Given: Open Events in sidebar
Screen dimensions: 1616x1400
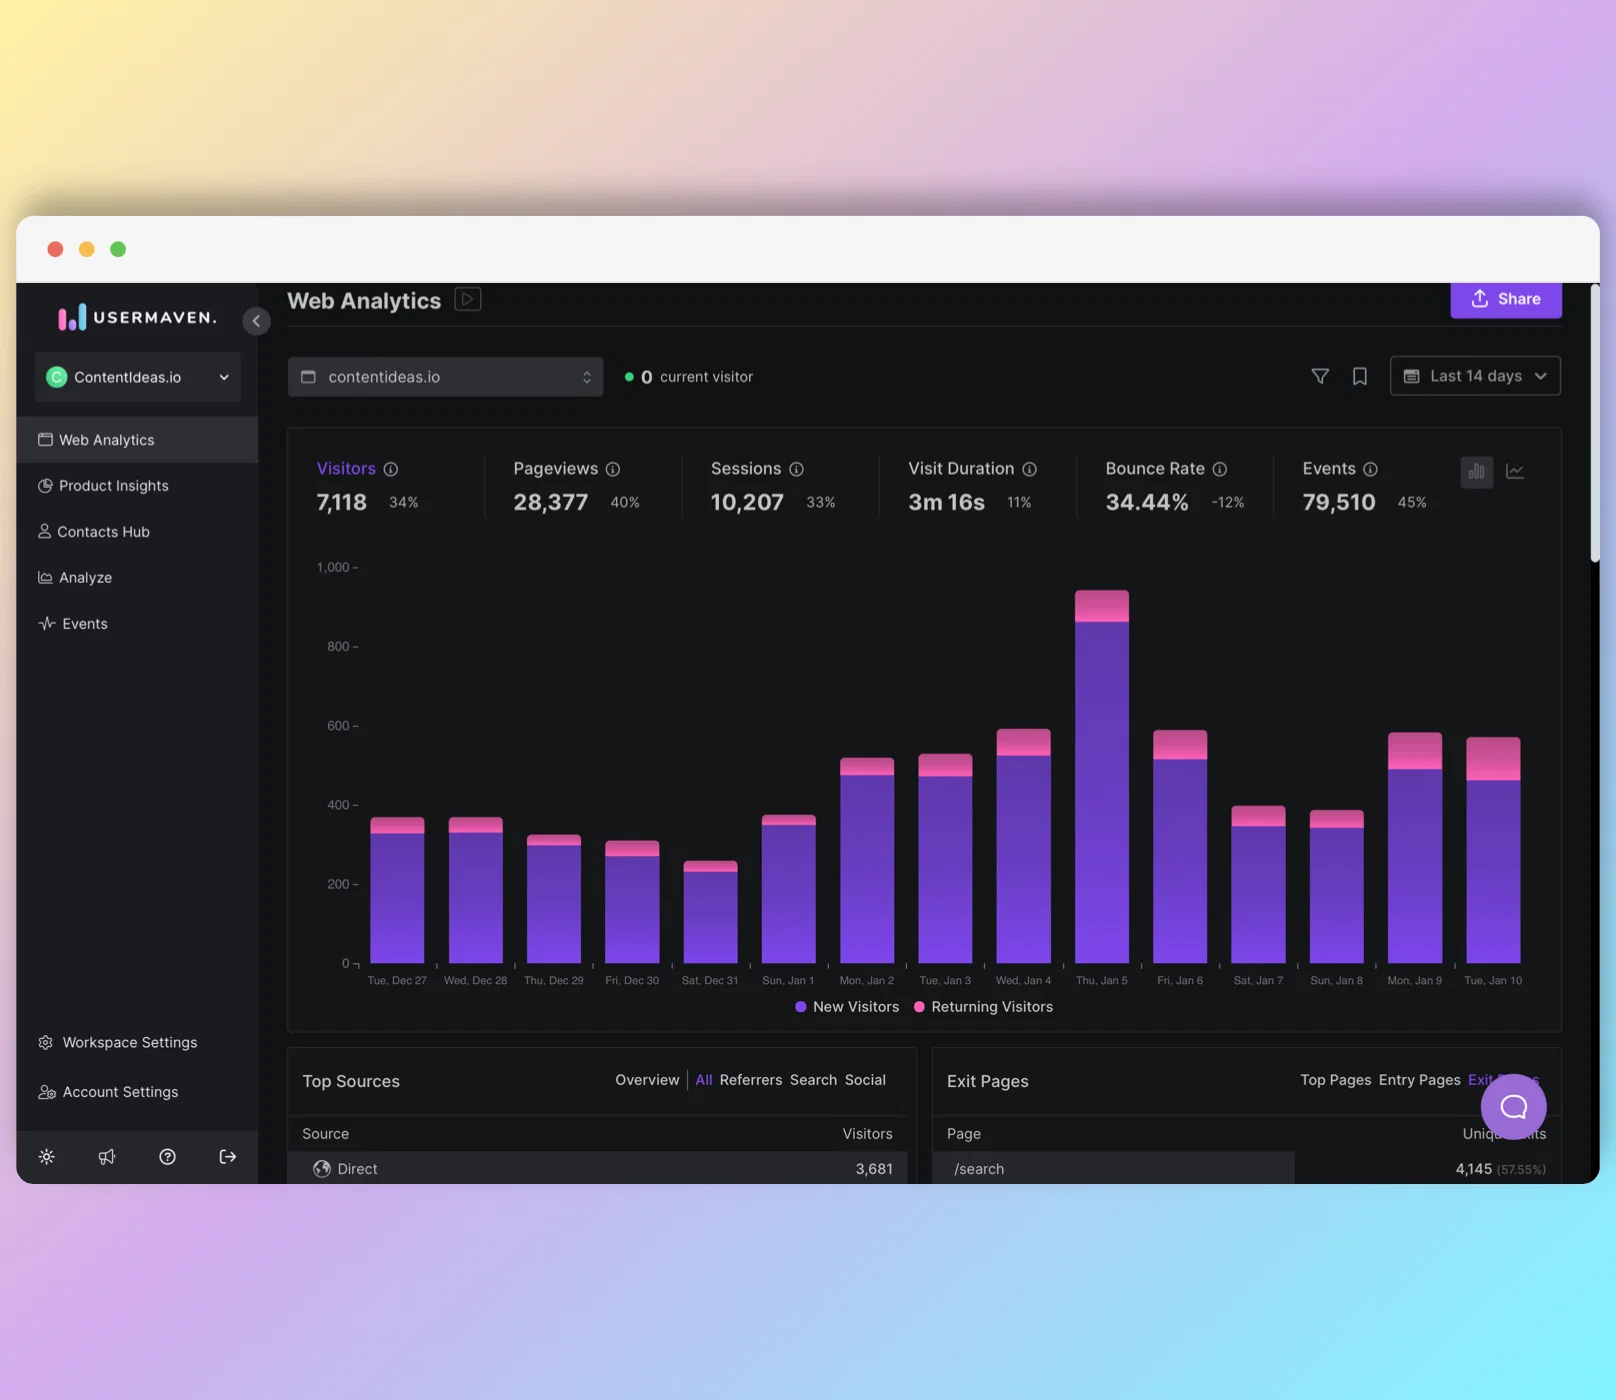Looking at the screenshot, I should tap(138, 624).
